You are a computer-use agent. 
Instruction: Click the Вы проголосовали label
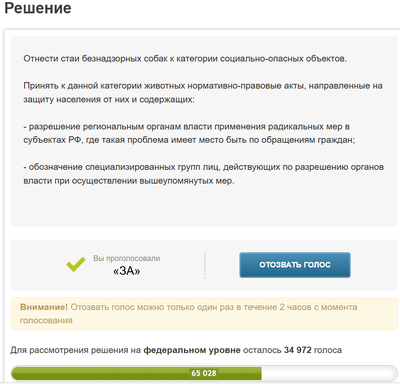126,258
